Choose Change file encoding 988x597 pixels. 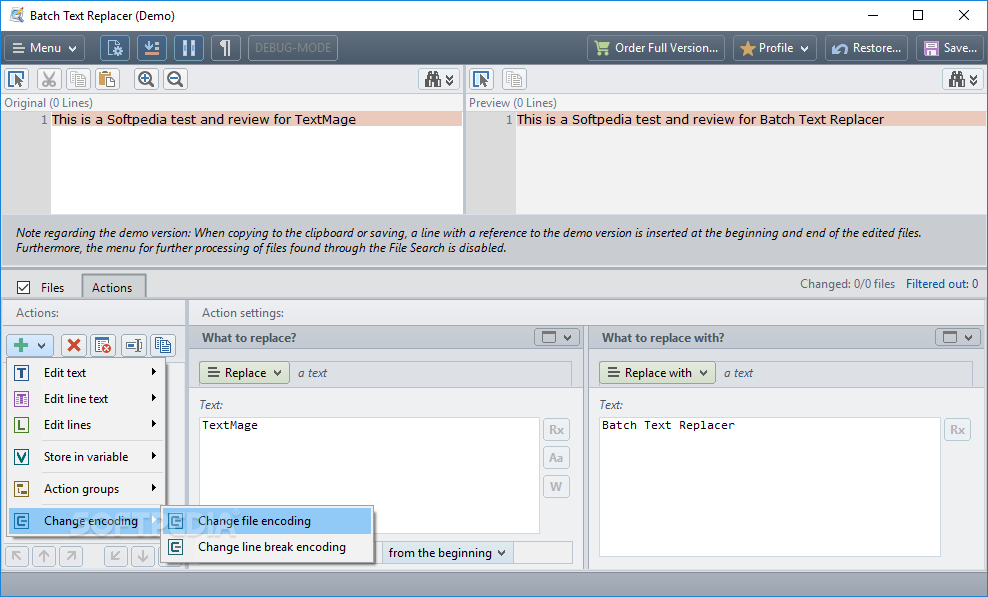[x=268, y=521]
